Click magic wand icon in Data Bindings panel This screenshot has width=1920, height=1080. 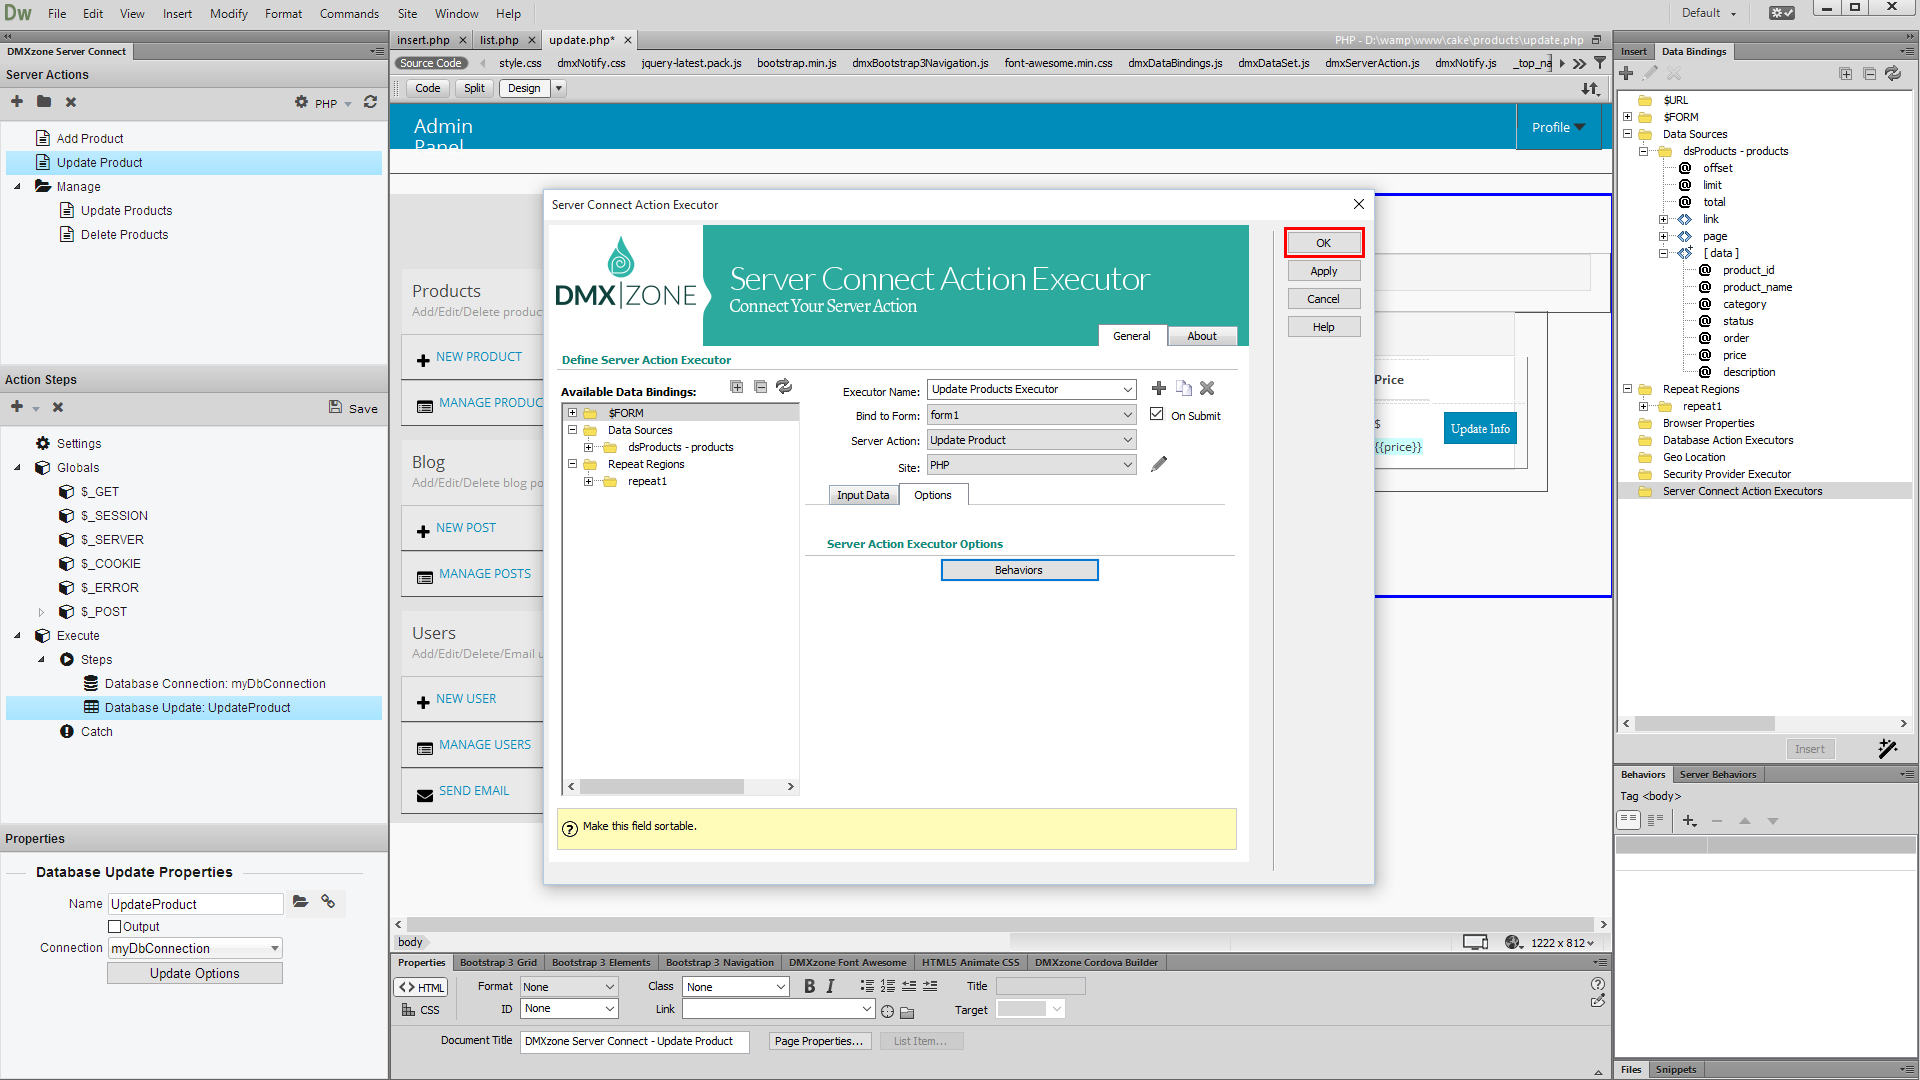coord(1887,748)
